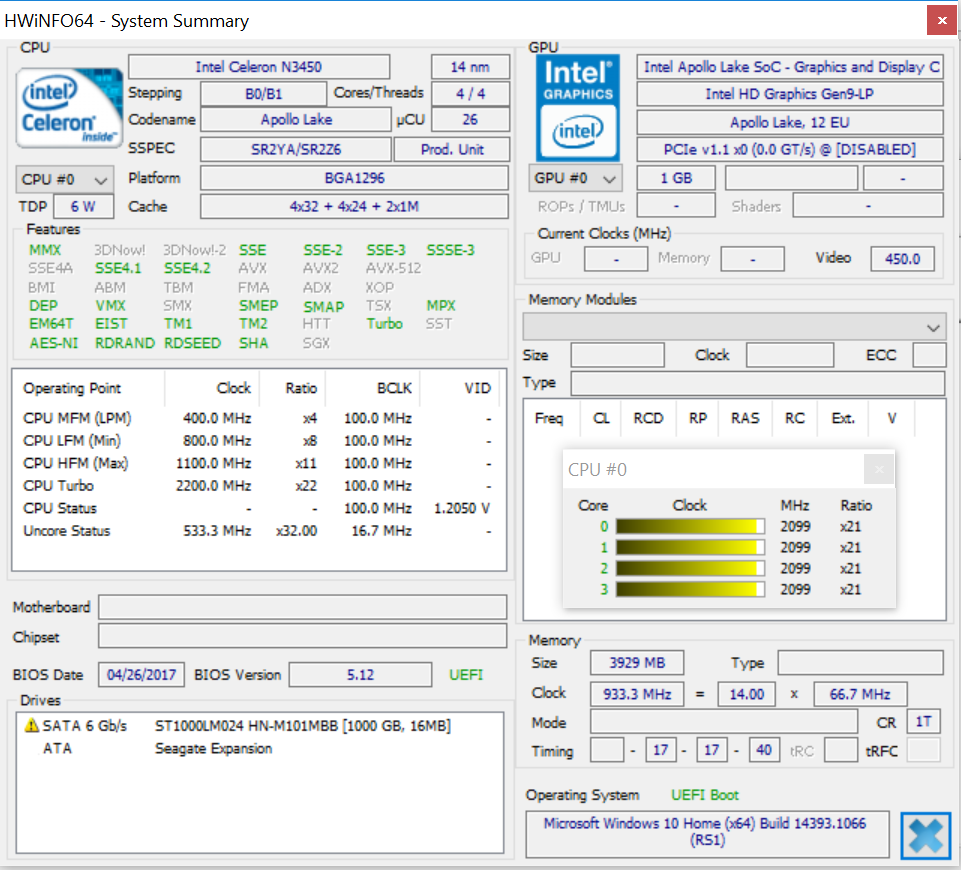This screenshot has height=870, width=961.
Task: Click the 1 GB GPU memory field
Action: (676, 178)
